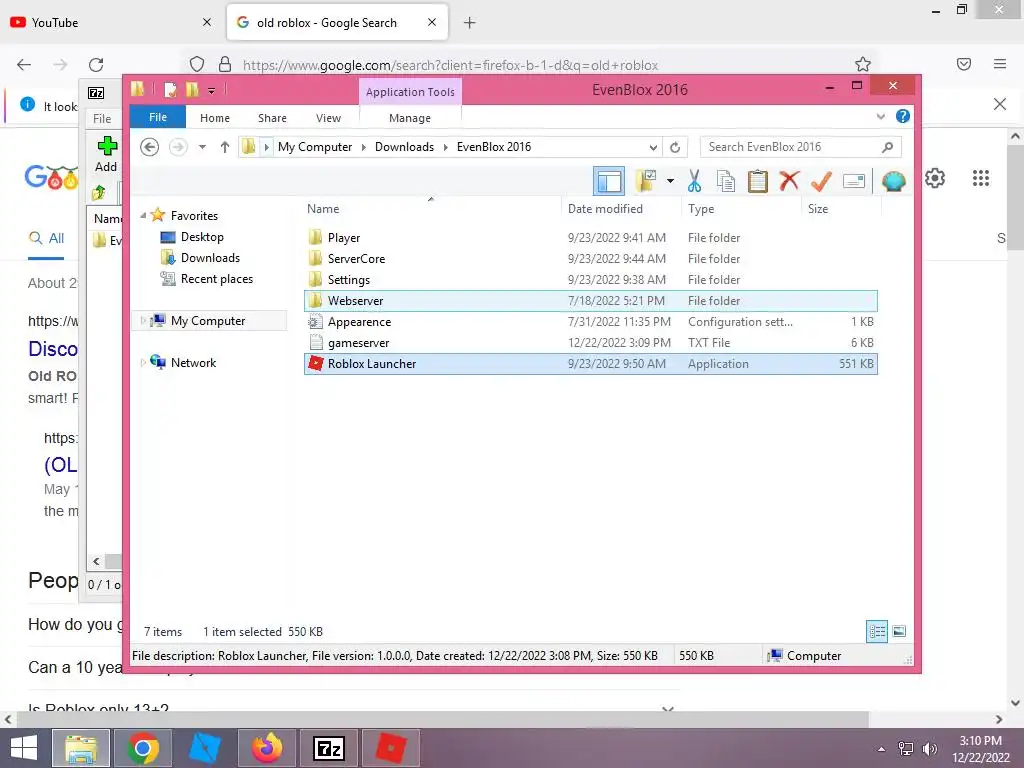The width and height of the screenshot is (1024, 768).
Task: Expand the arrow after Downloads in the breadcrumb
Action: 445,147
